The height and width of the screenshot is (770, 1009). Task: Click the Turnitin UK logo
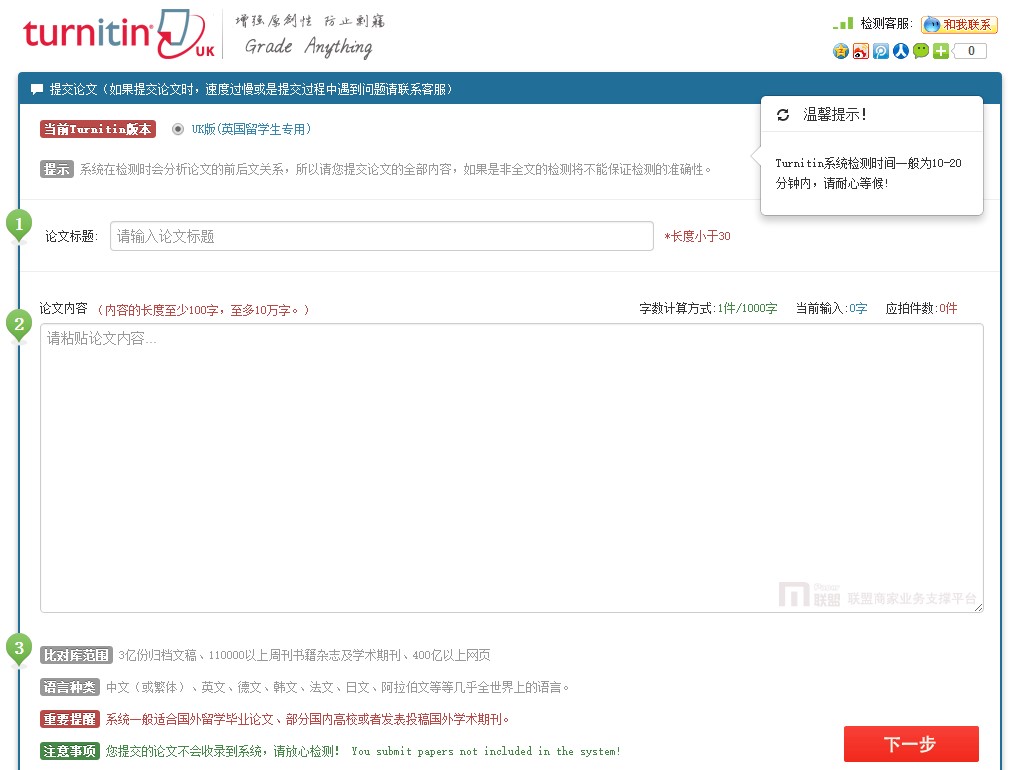[119, 33]
